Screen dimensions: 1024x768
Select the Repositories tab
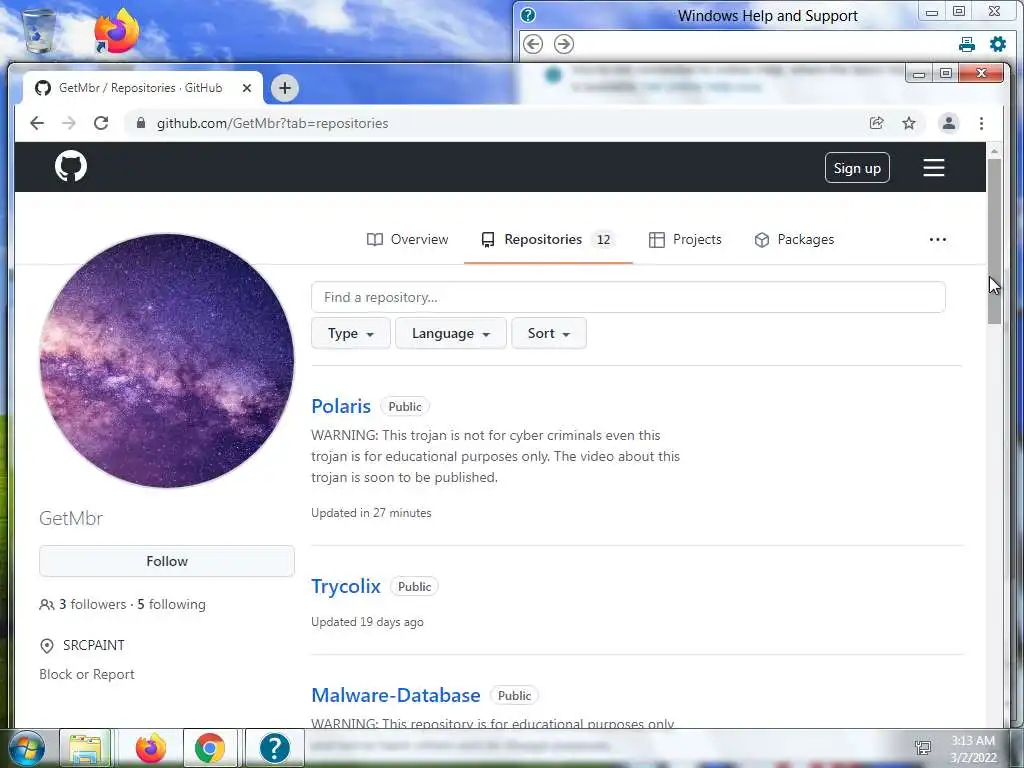(548, 240)
